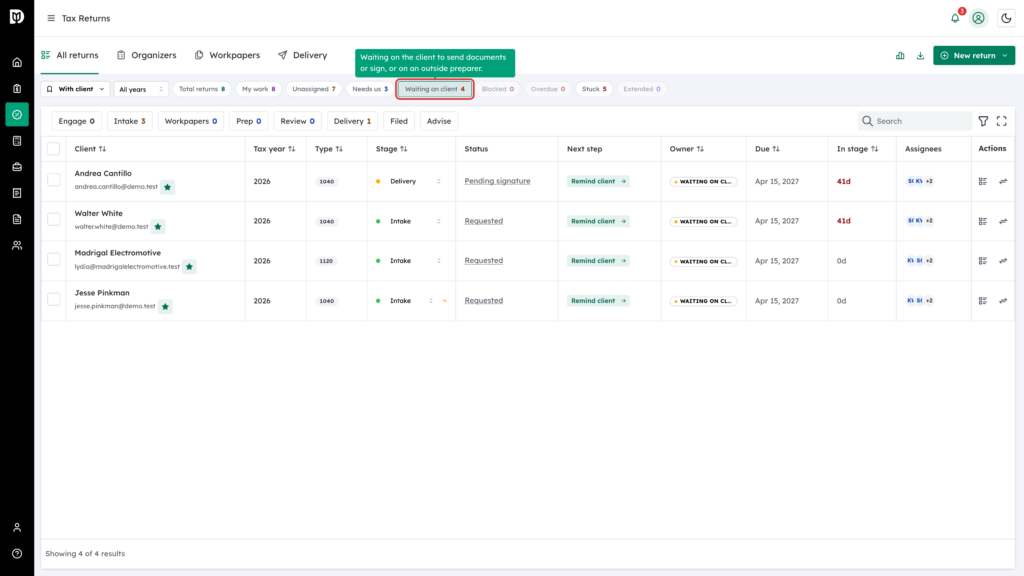This screenshot has width=1024, height=576.
Task: Open the Pending signature status link
Action: point(497,181)
